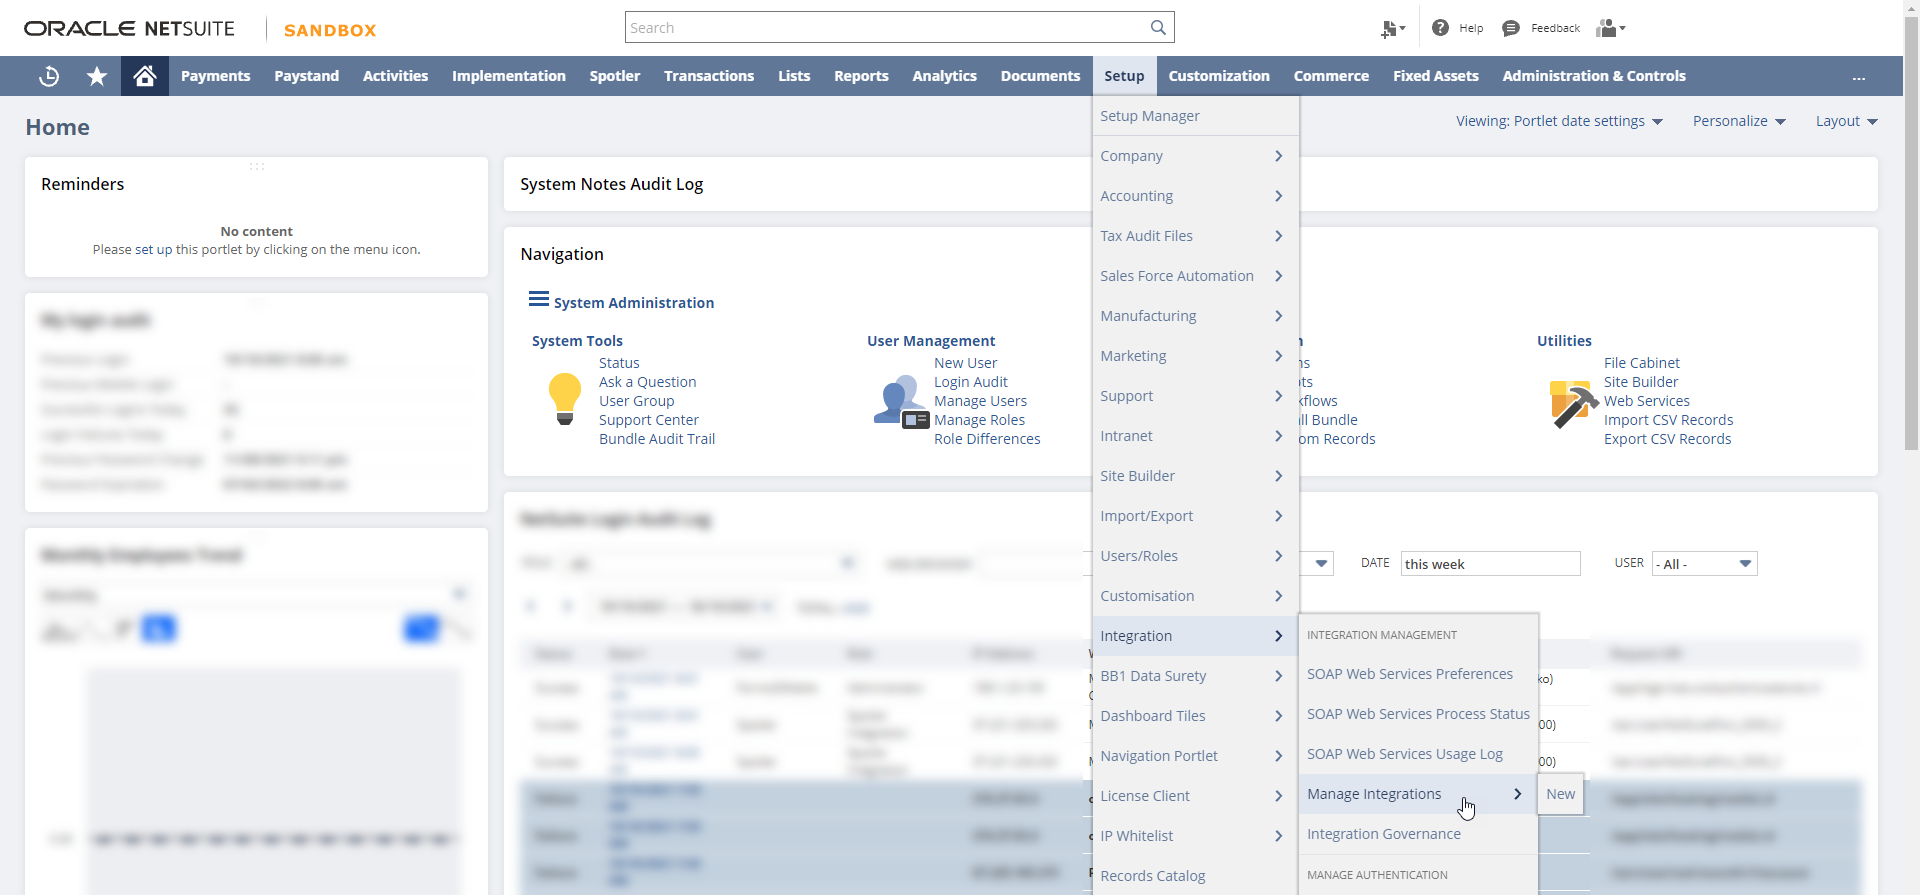
Task: Click Reminders portlet drag handle
Action: point(257,166)
